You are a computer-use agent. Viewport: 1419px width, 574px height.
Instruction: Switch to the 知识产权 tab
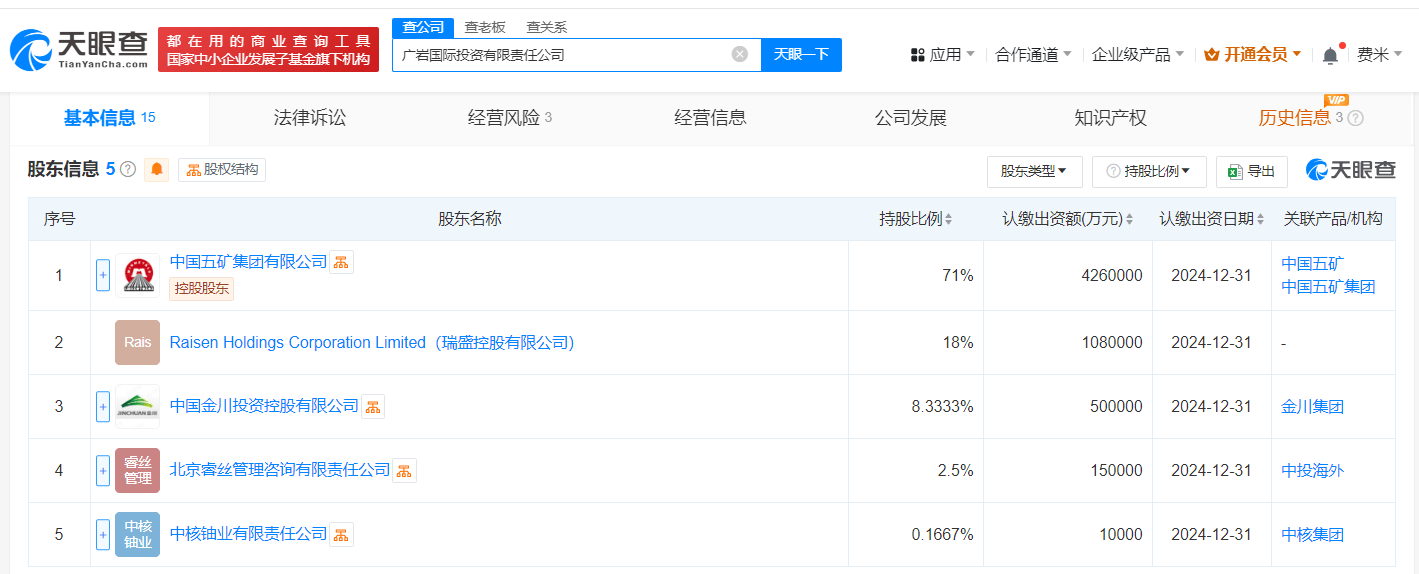1110,118
